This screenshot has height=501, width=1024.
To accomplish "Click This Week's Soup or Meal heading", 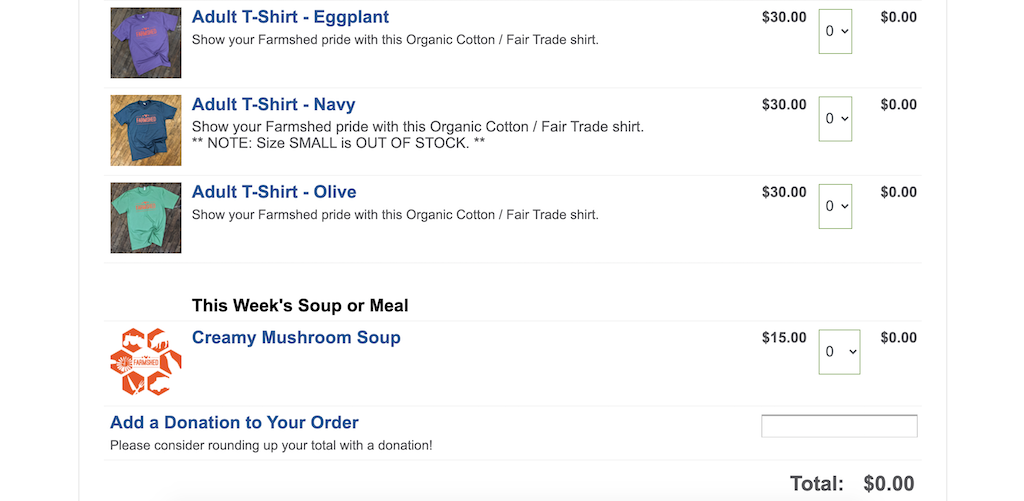I will (300, 305).
